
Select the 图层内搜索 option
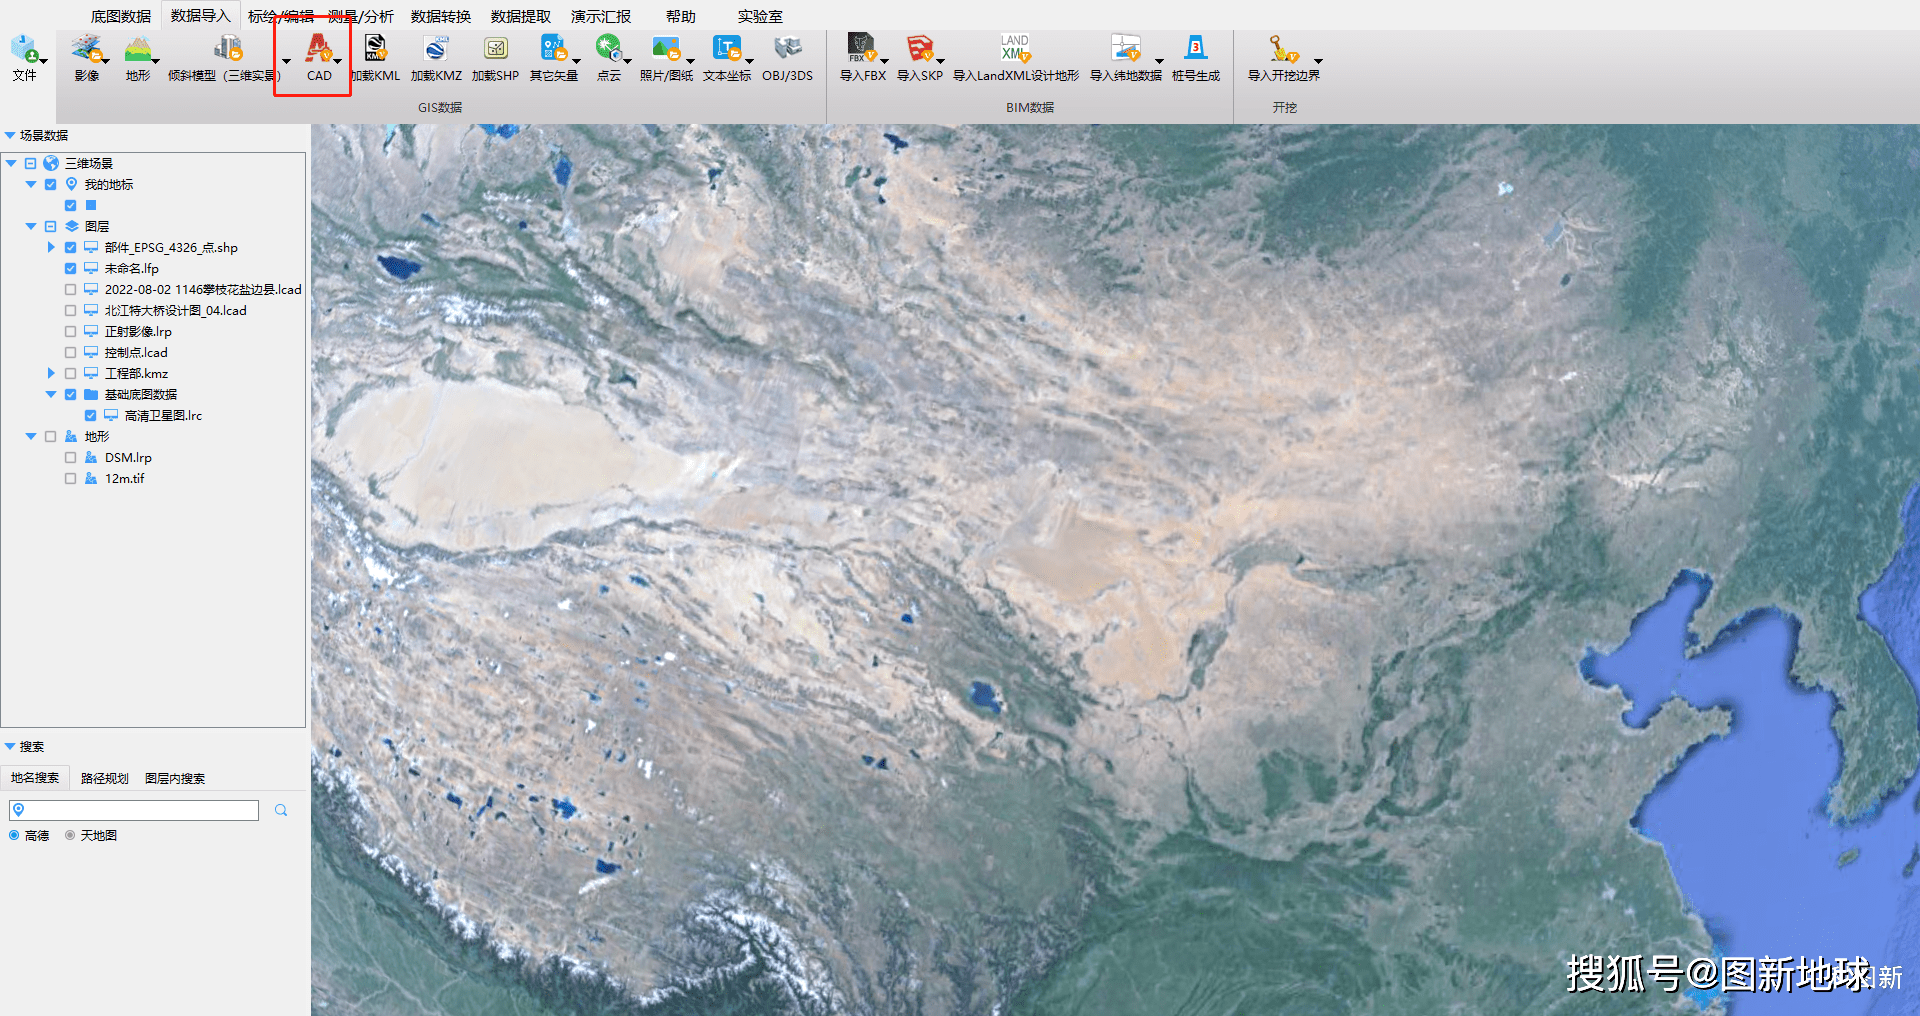click(175, 778)
